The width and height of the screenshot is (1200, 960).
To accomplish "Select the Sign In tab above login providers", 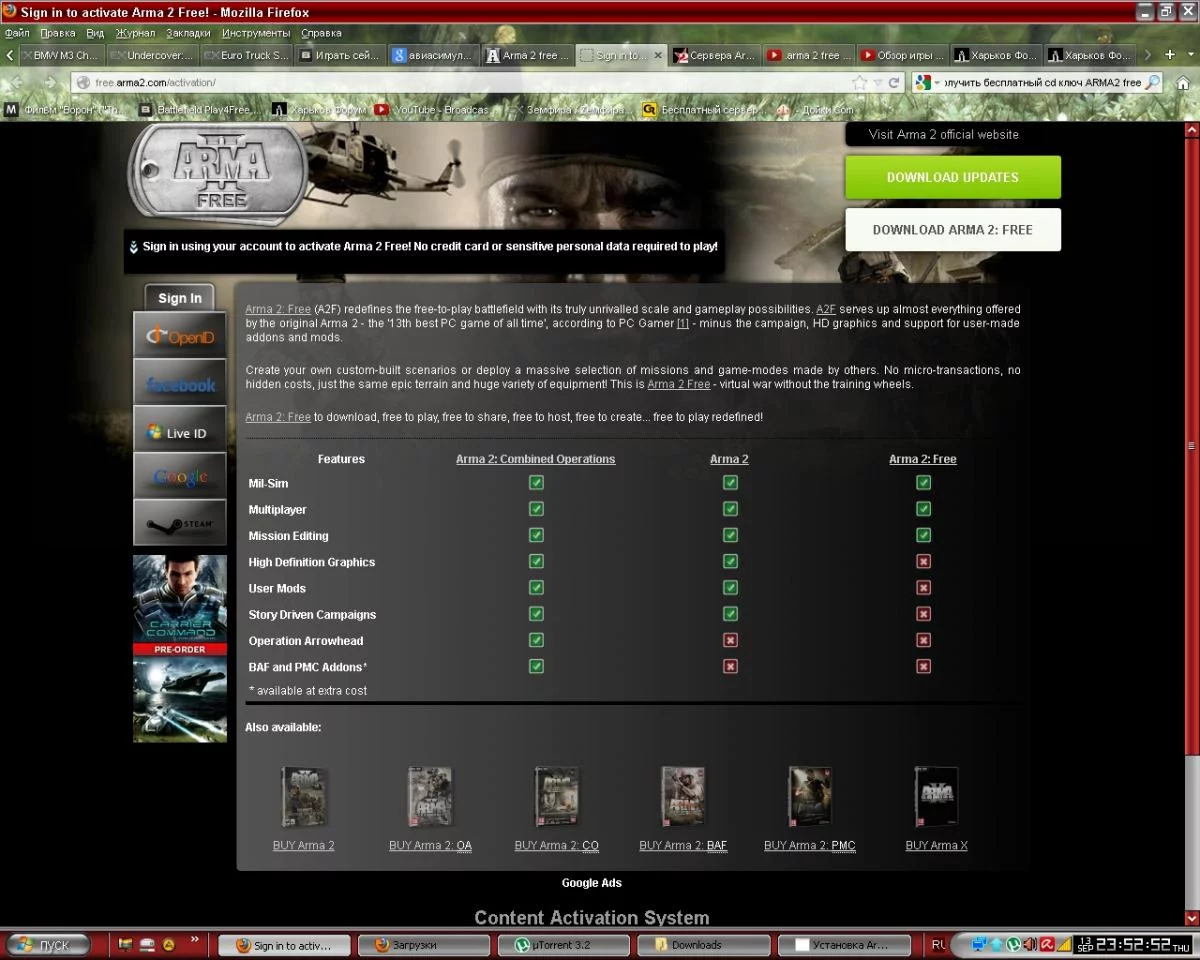I will coord(180,298).
